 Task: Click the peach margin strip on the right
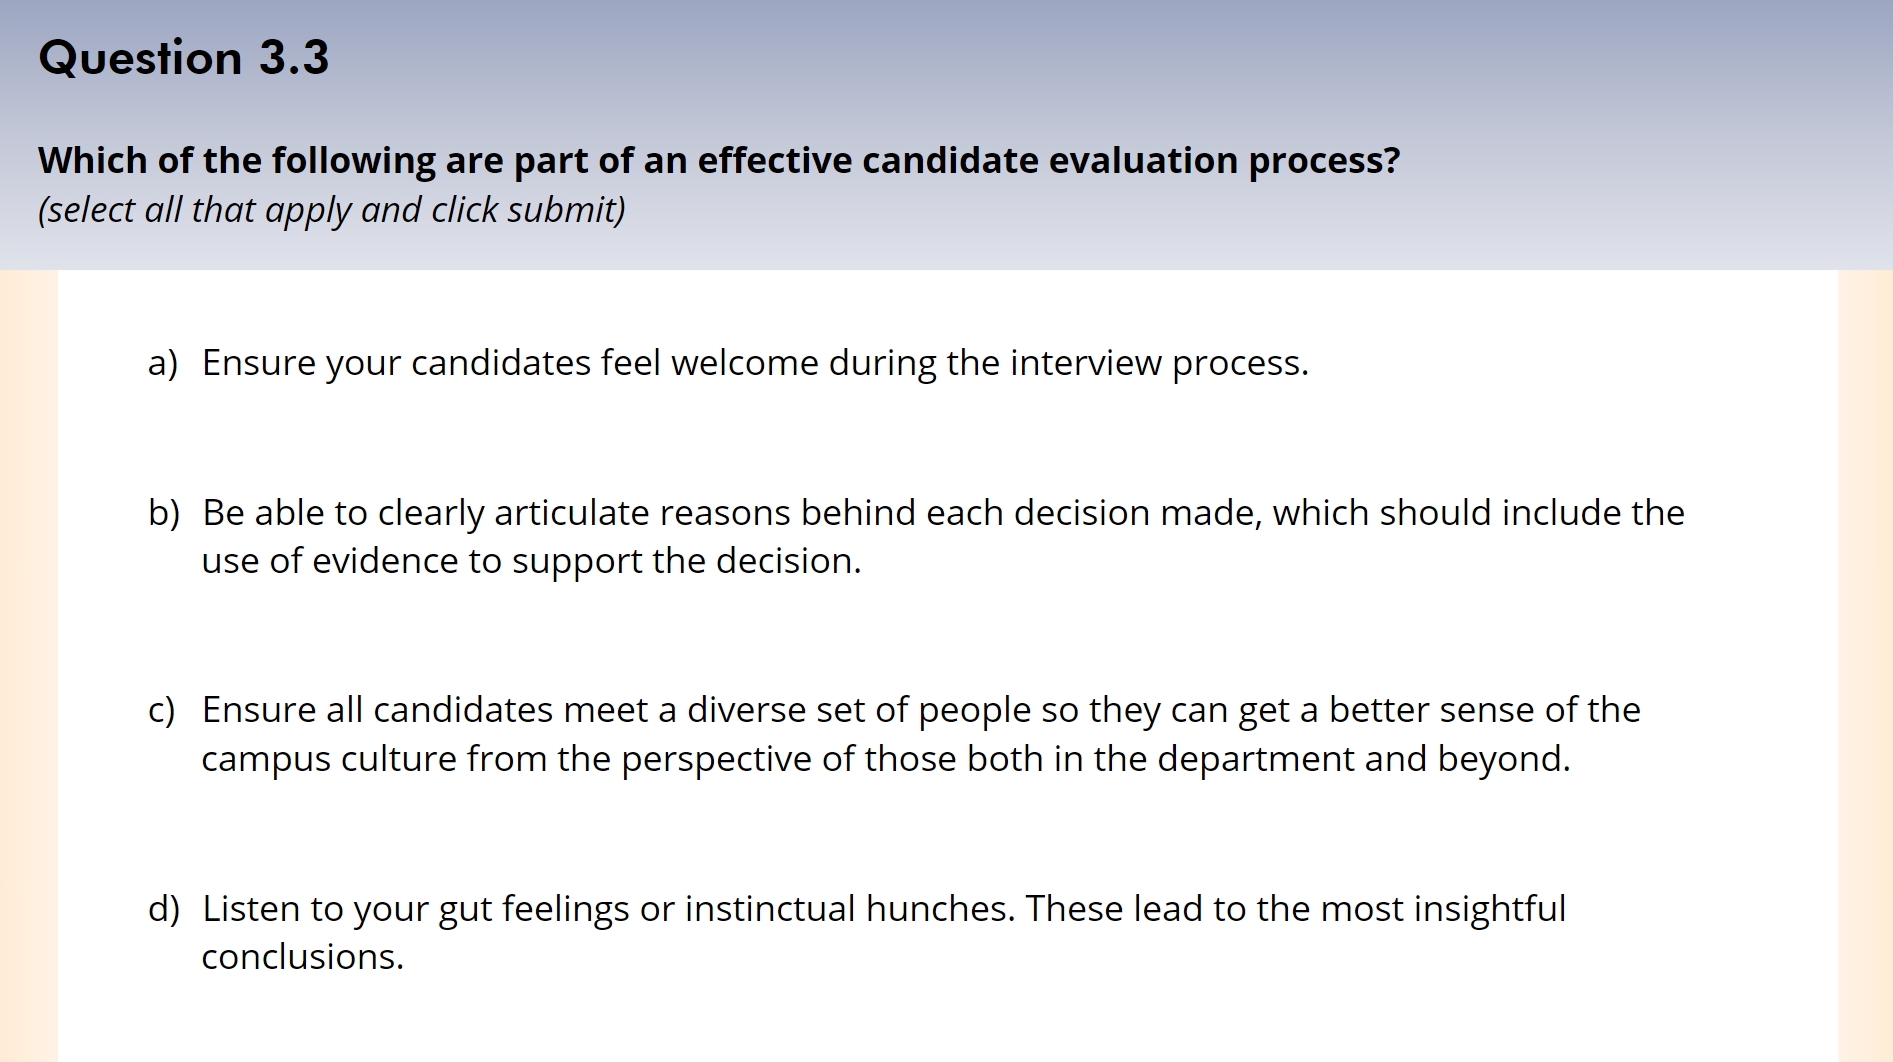pyautogui.click(x=1865, y=665)
